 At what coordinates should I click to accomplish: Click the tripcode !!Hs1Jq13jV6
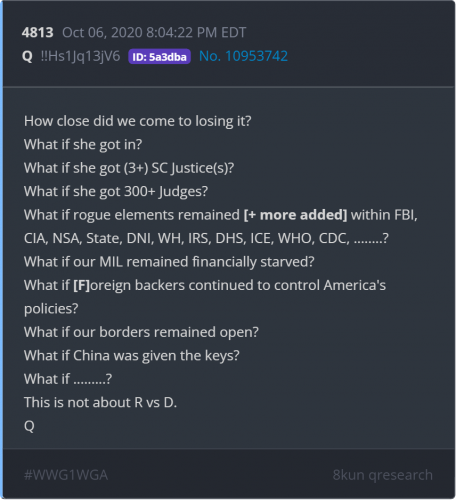coord(80,56)
